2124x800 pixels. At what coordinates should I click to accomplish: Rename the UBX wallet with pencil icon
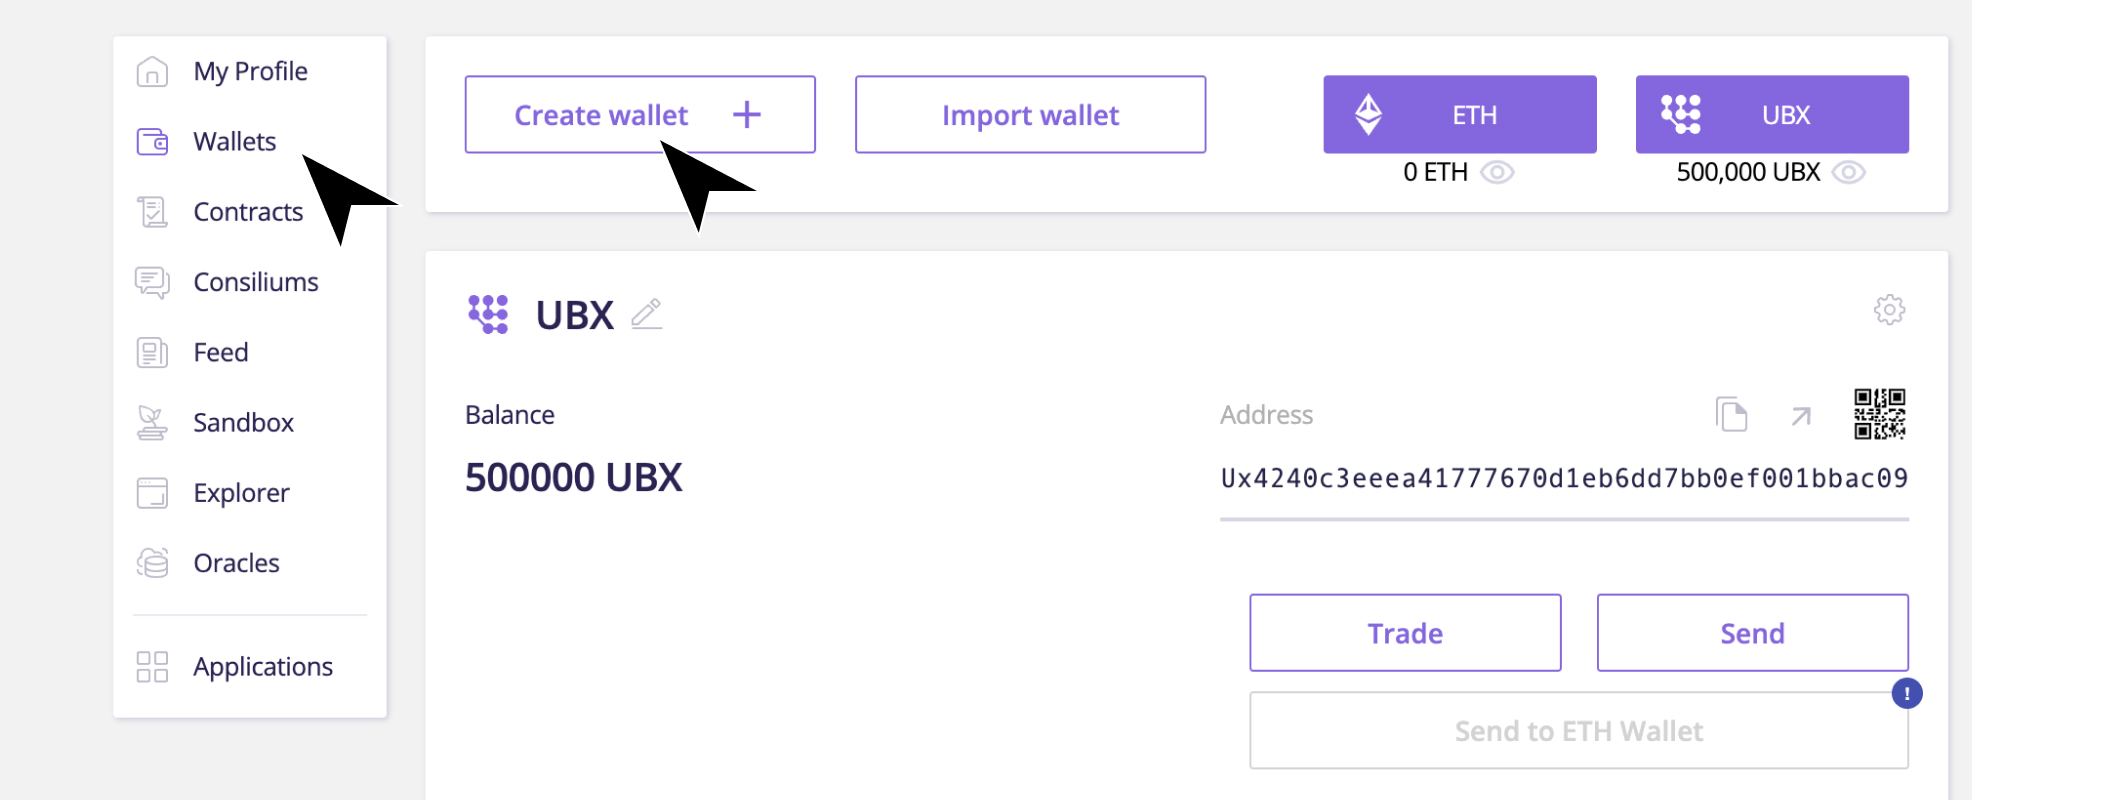click(648, 313)
